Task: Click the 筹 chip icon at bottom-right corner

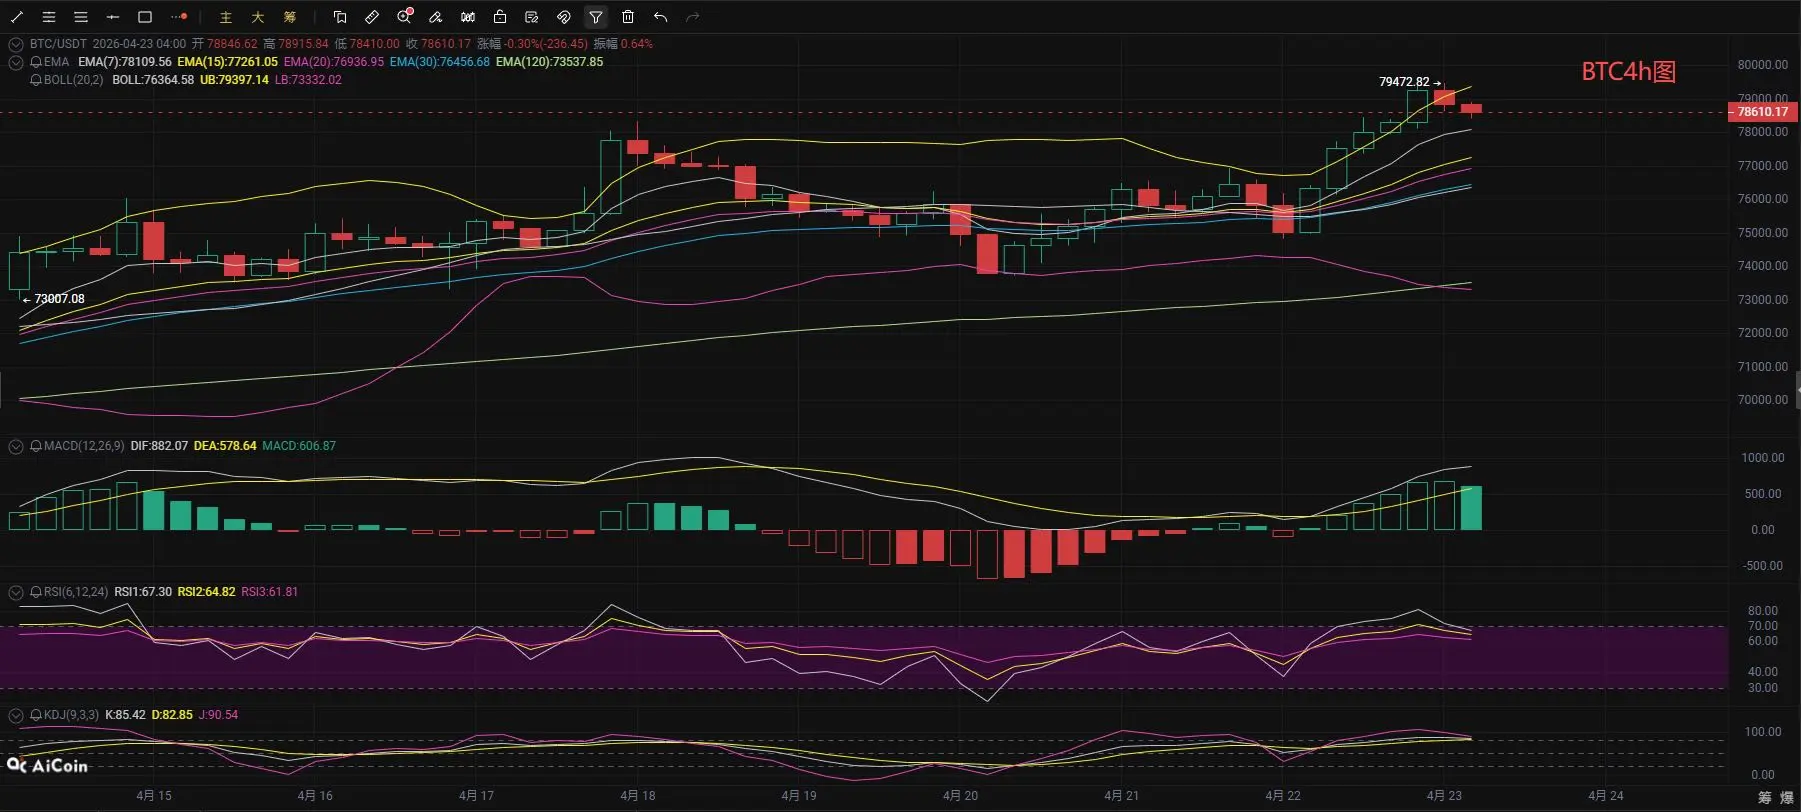Action: point(1765,797)
